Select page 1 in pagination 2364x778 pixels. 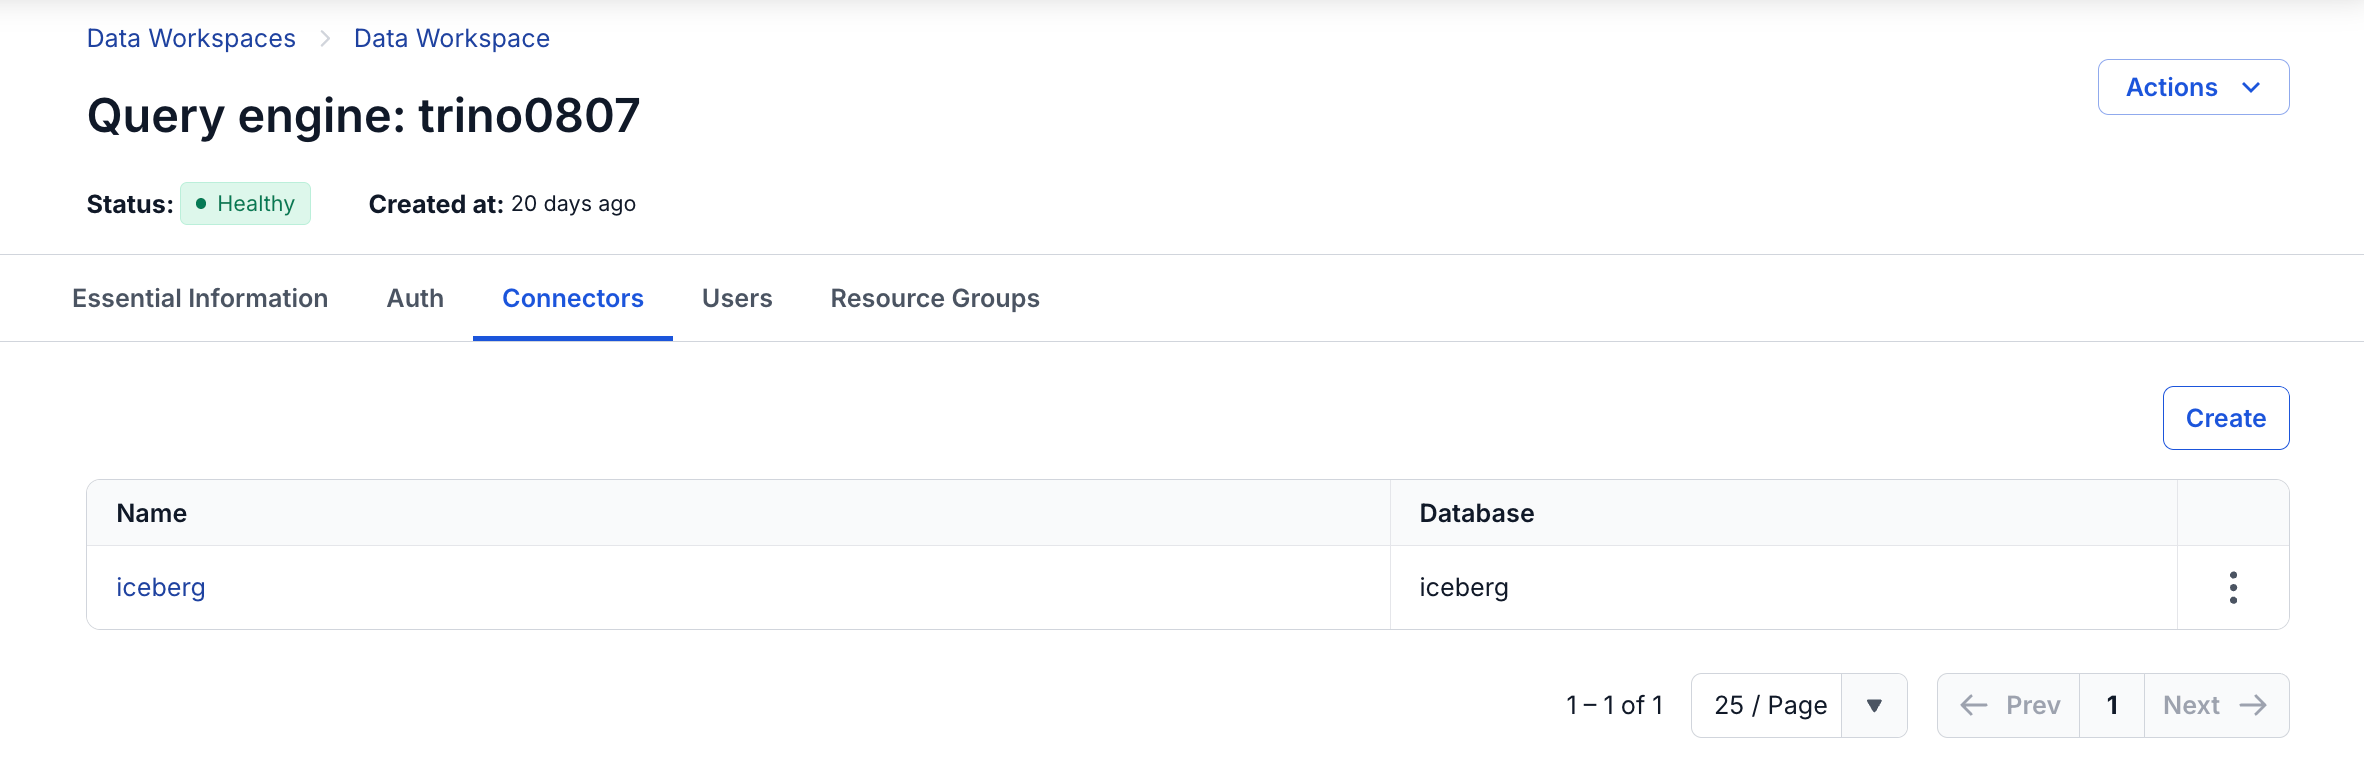coord(2112,705)
